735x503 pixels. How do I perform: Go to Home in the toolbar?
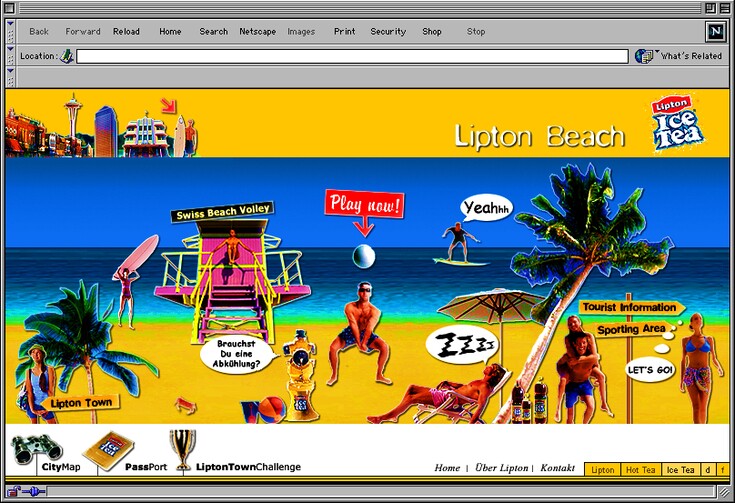tap(170, 31)
